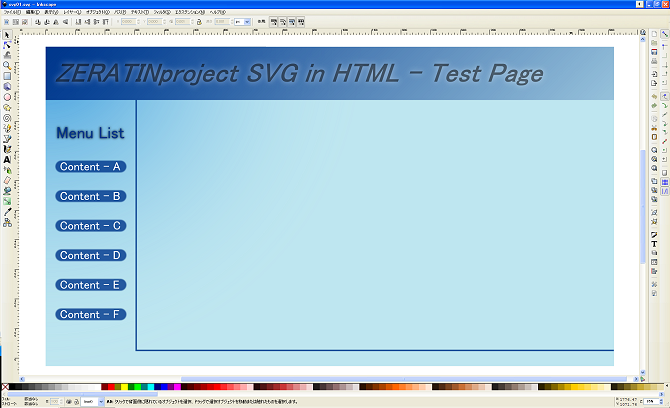670x408 pixels.
Task: Click the Content - A pill on canvas
Action: pyautogui.click(x=91, y=167)
